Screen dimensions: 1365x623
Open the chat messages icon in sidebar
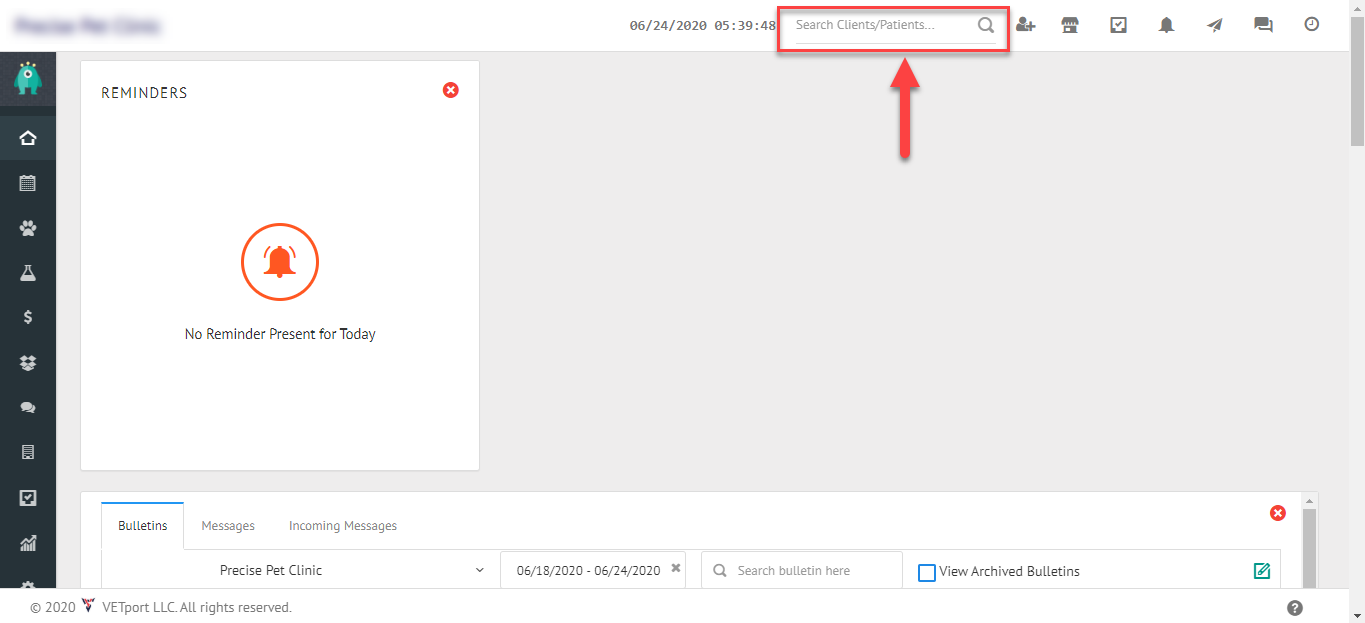28,408
